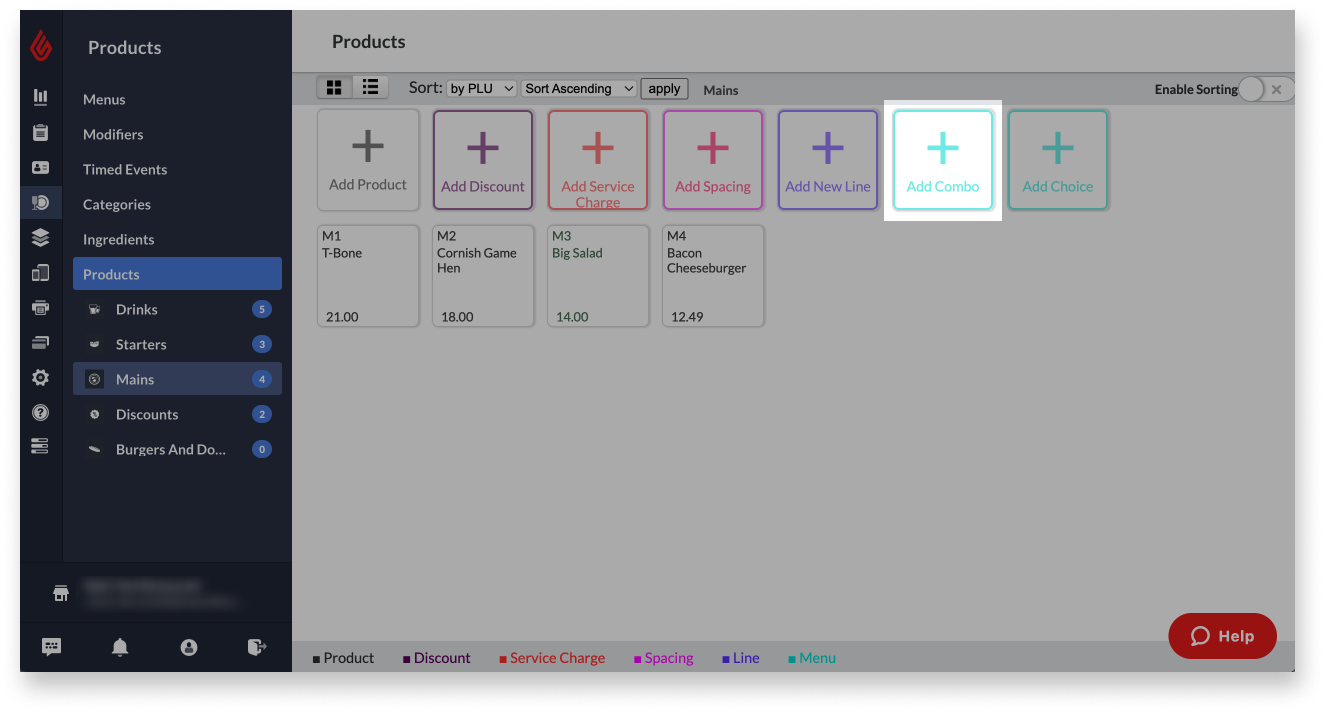
Task: Switch to list view layout
Action: coord(370,88)
